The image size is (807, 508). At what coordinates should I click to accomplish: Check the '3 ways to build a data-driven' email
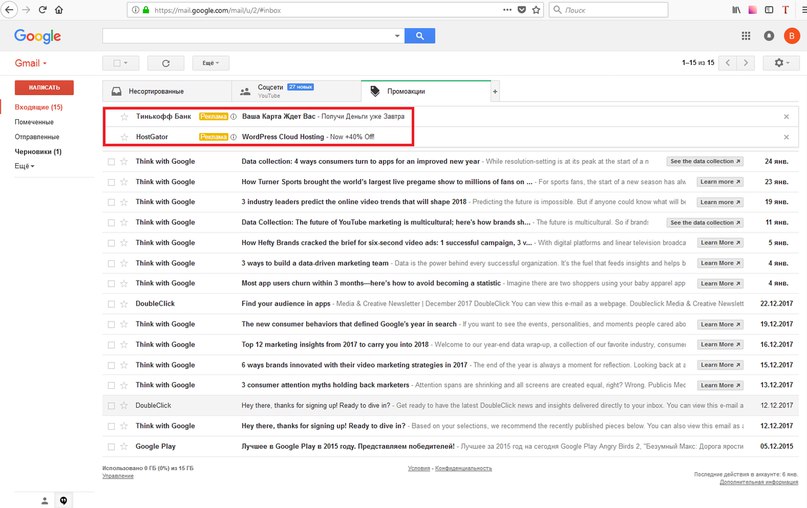(x=111, y=264)
